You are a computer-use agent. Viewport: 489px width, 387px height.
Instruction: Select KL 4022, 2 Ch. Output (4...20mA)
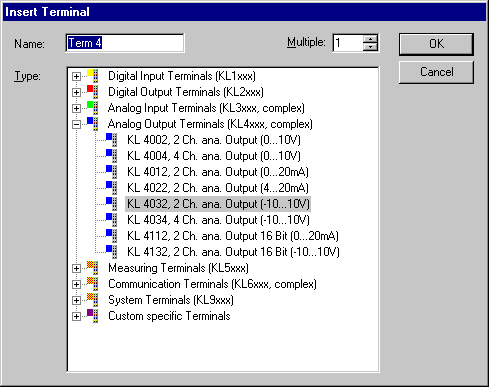pos(218,188)
